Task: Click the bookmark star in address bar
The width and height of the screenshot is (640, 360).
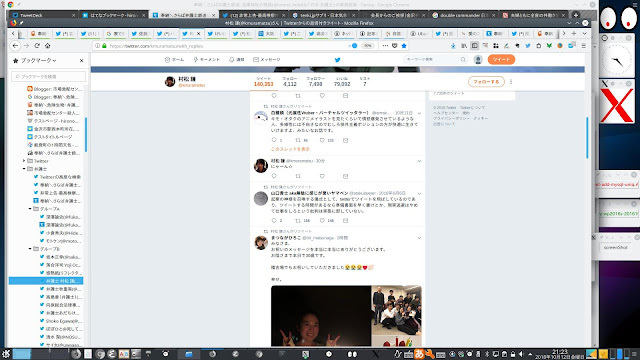Action: point(404,46)
